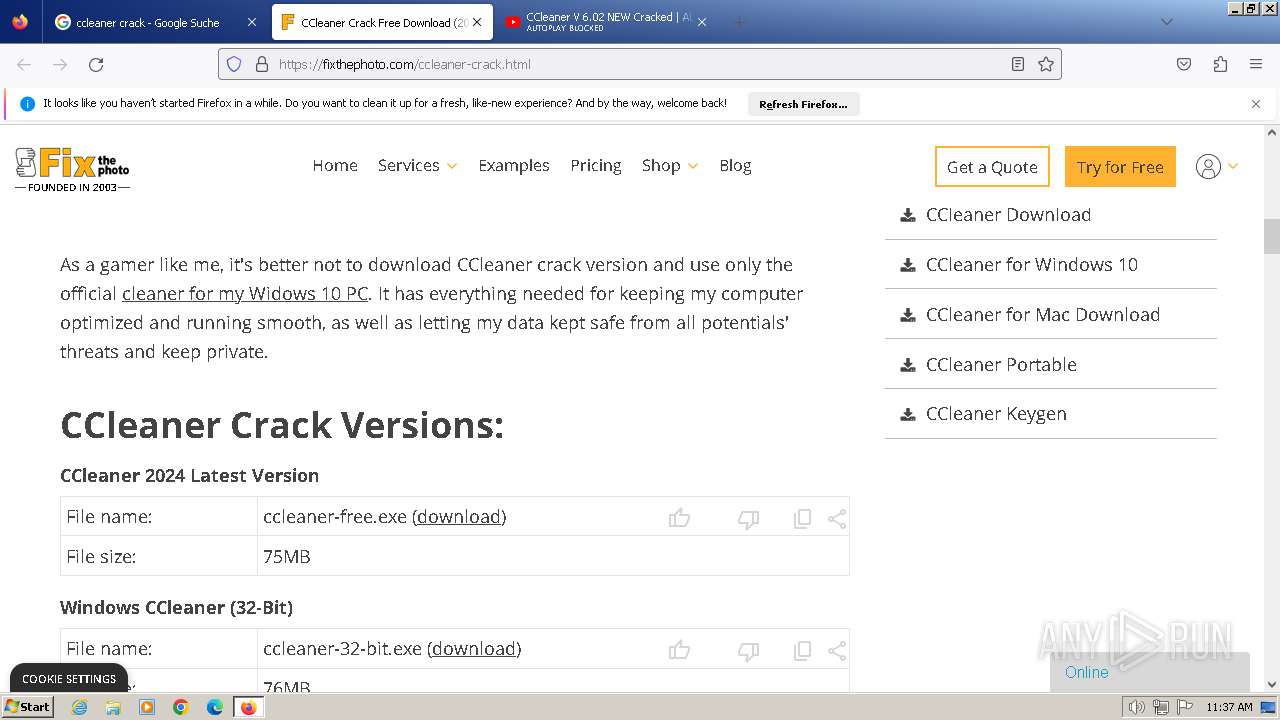The image size is (1280, 720).
Task: Launch Chrome from the taskbar
Action: click(181, 707)
